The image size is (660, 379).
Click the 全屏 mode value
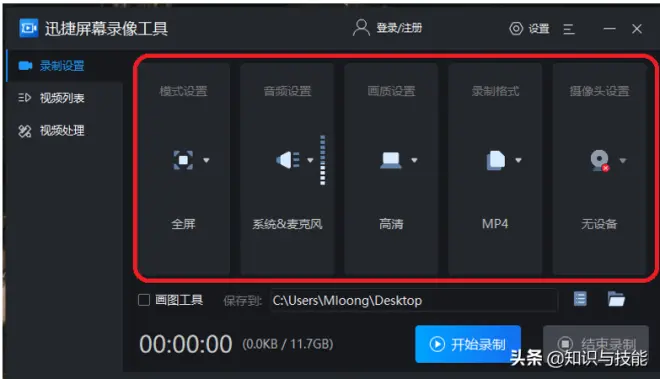tap(183, 224)
